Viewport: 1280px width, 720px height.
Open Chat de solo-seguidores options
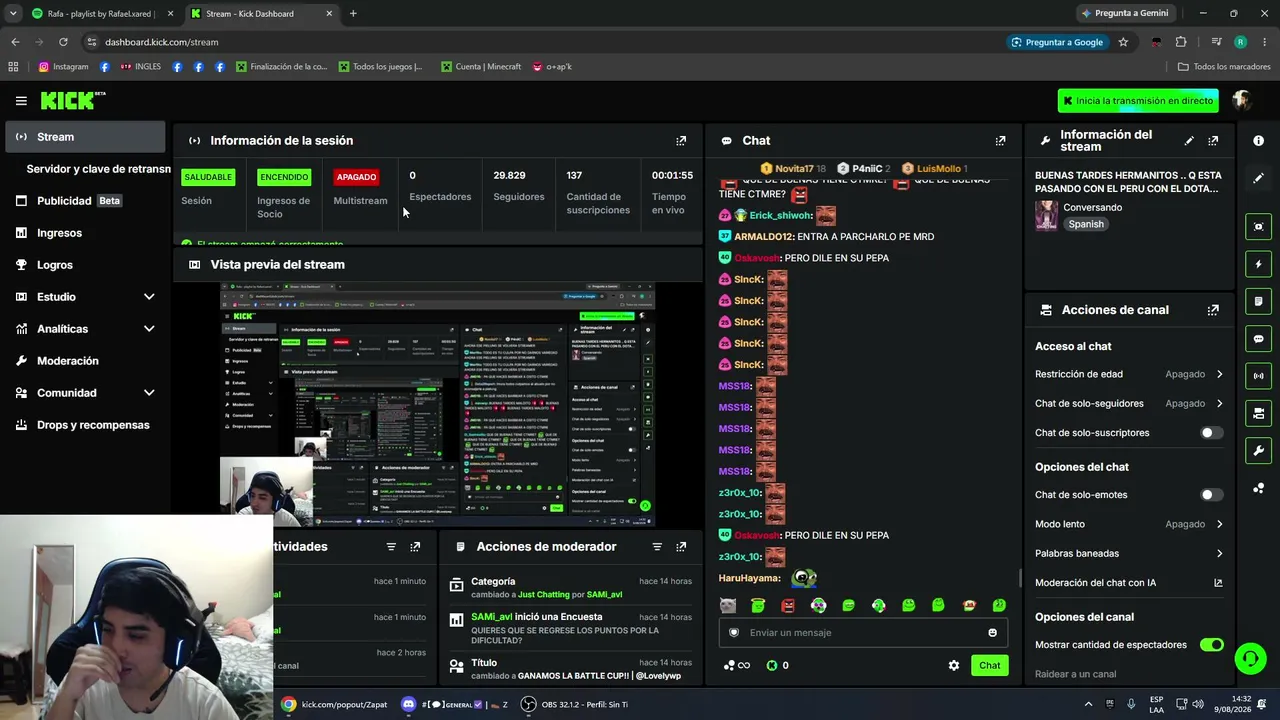1129,403
